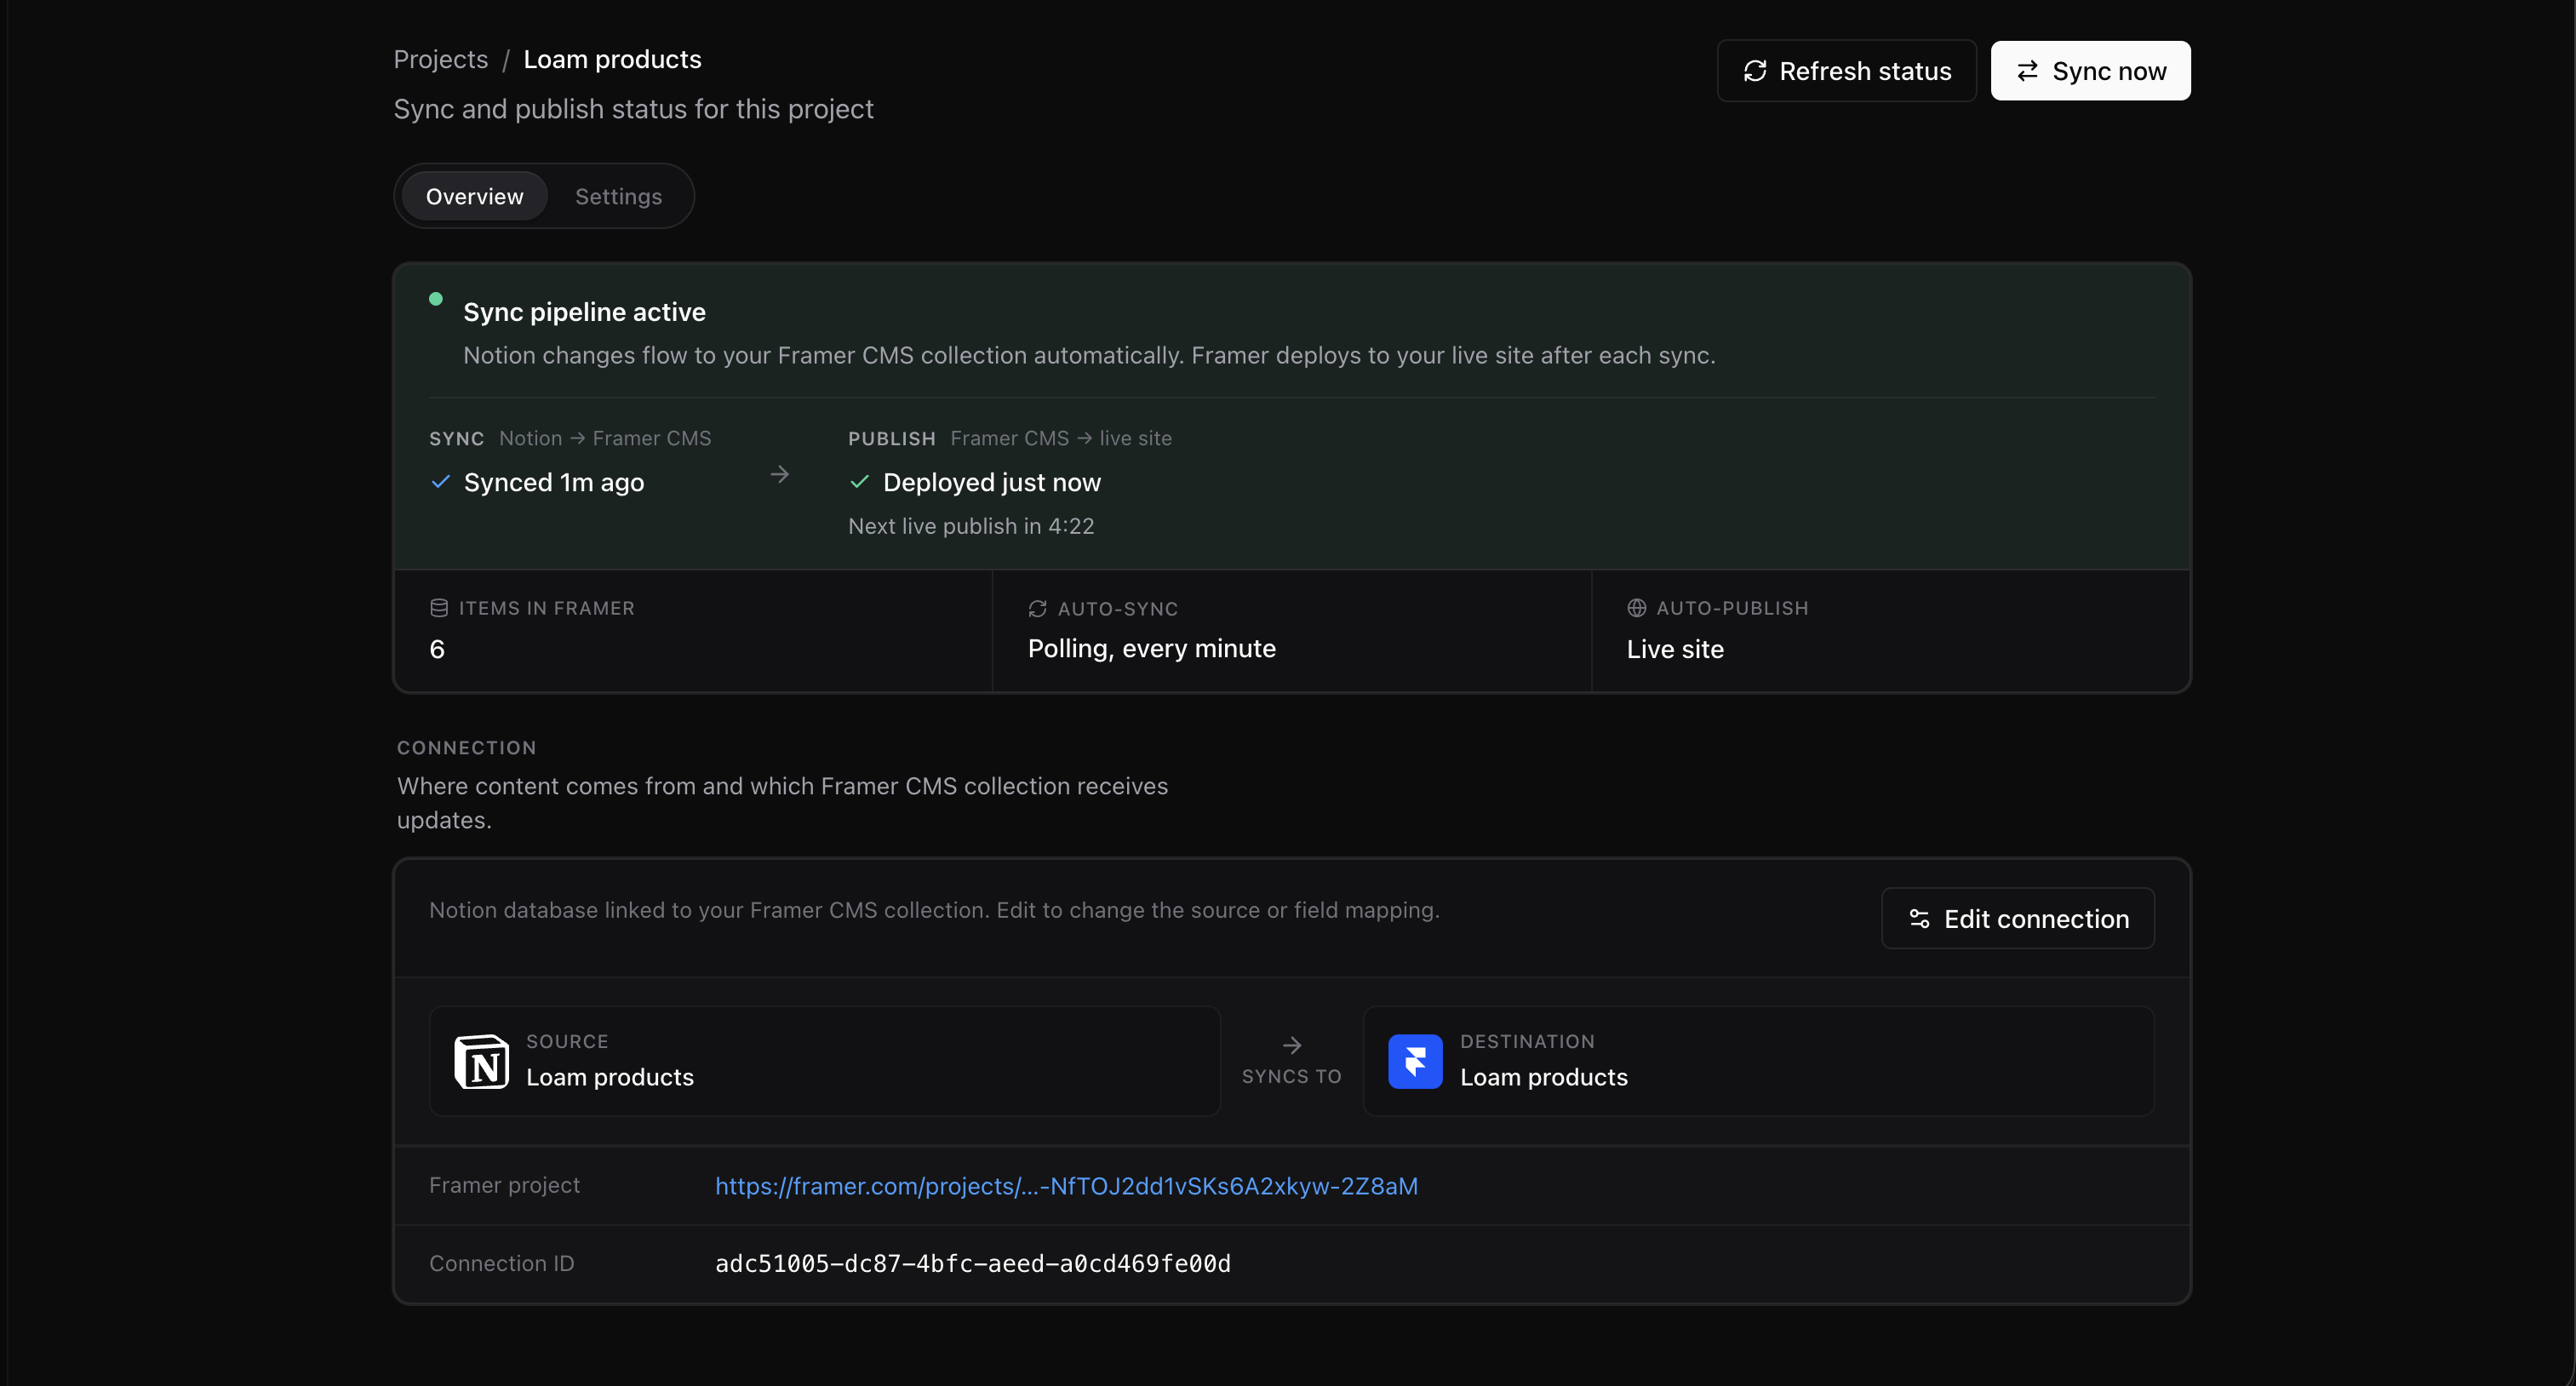
Task: Click the Items in Framer value 6
Action: [x=437, y=649]
